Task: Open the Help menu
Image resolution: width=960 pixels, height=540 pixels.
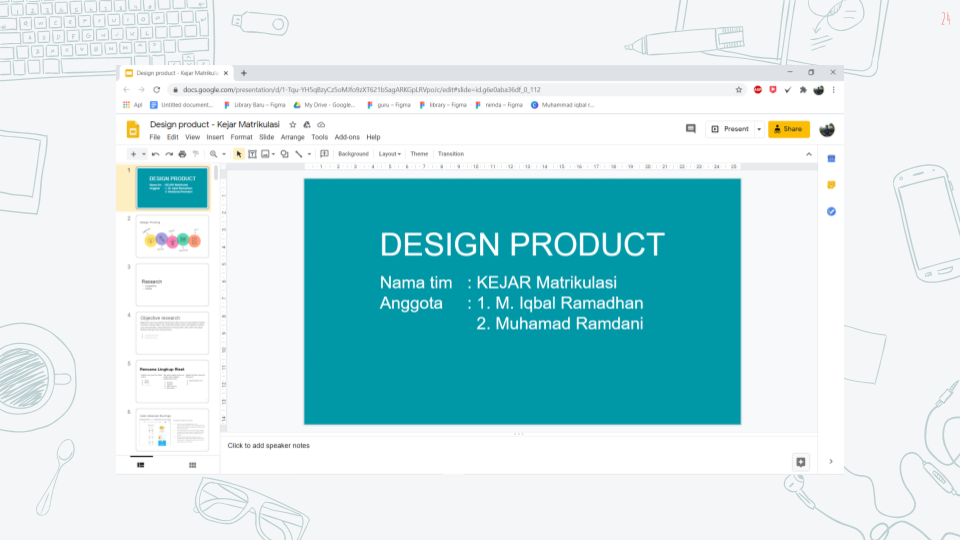Action: pyautogui.click(x=373, y=137)
